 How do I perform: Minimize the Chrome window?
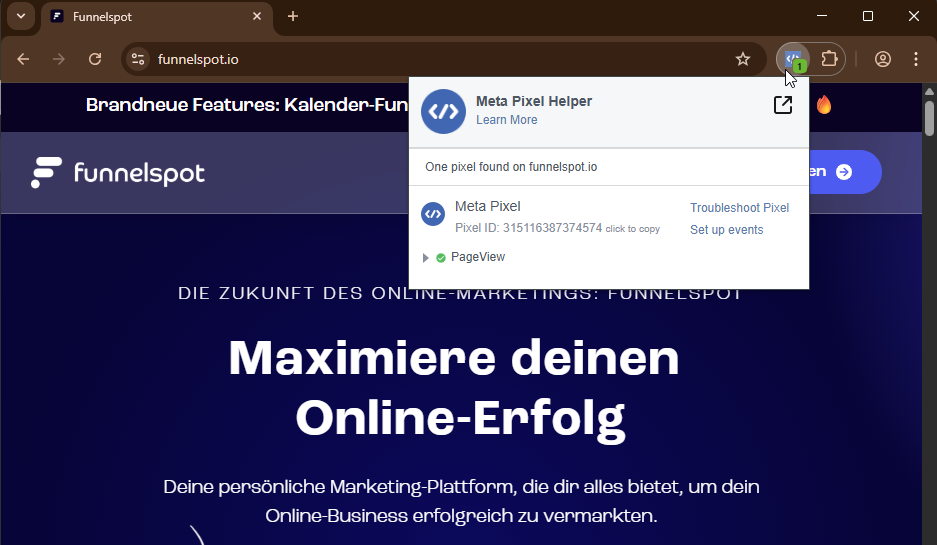click(822, 16)
